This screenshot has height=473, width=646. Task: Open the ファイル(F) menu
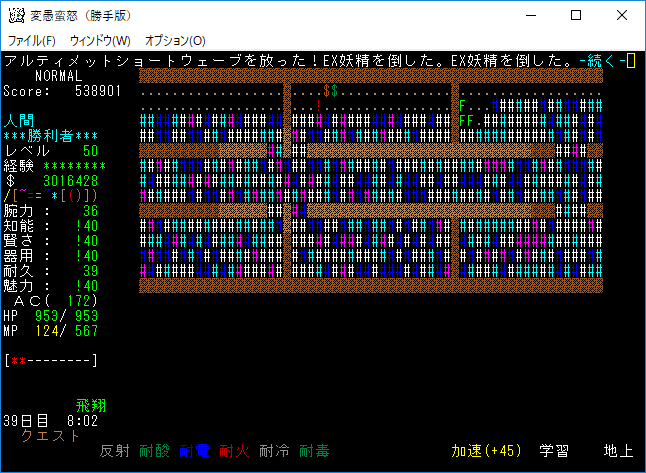pyautogui.click(x=32, y=41)
